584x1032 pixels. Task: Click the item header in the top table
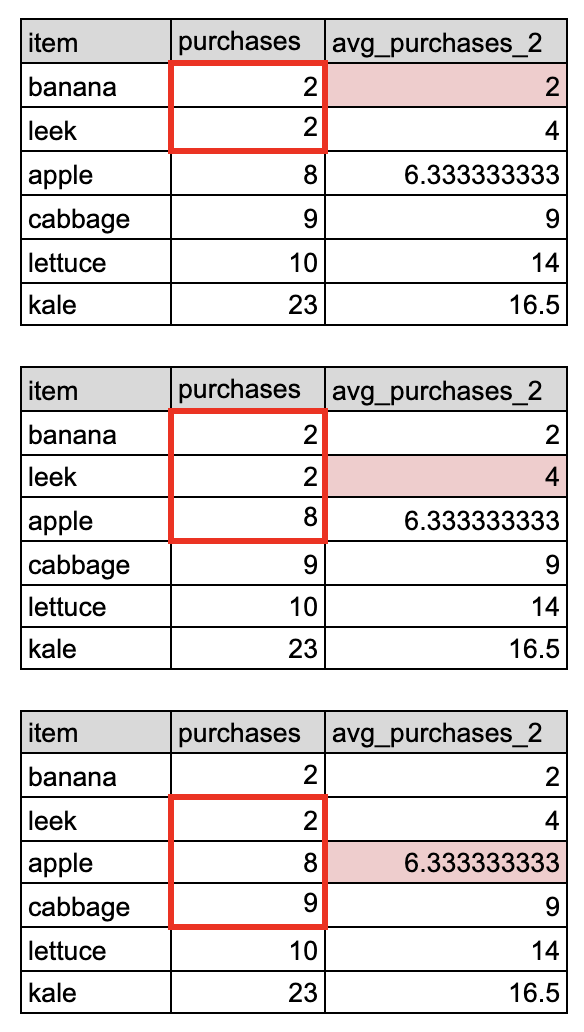point(96,42)
